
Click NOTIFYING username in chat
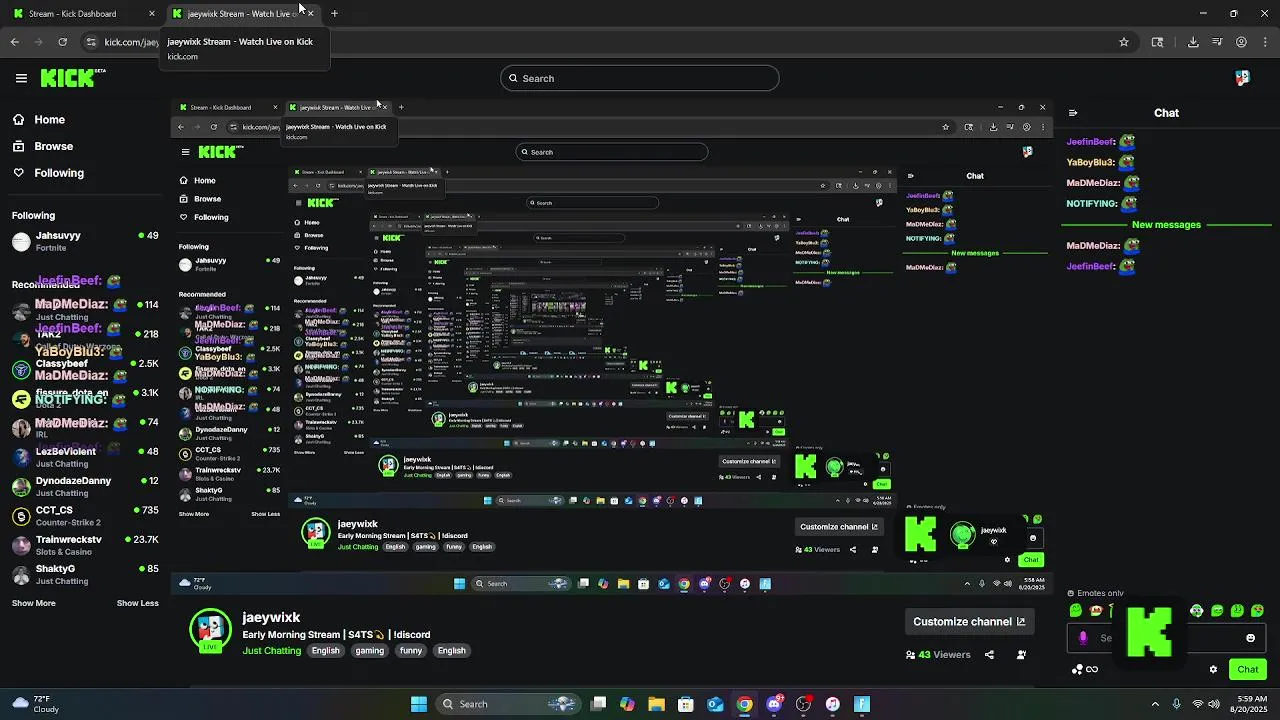1092,203
